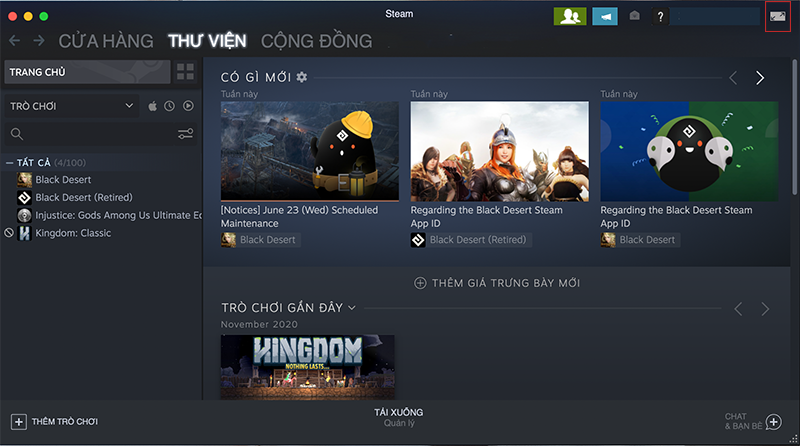Open the Kingdom game thumbnail

point(308,366)
